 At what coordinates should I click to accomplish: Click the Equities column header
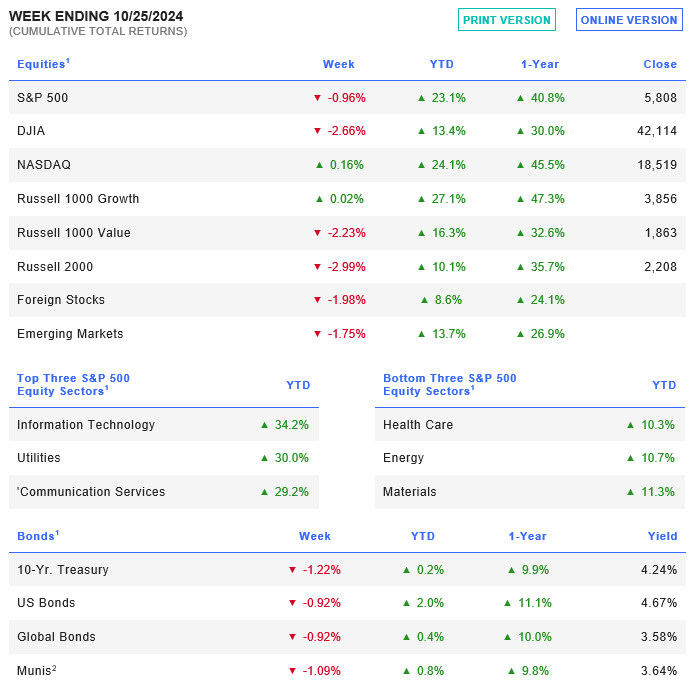click(x=43, y=64)
